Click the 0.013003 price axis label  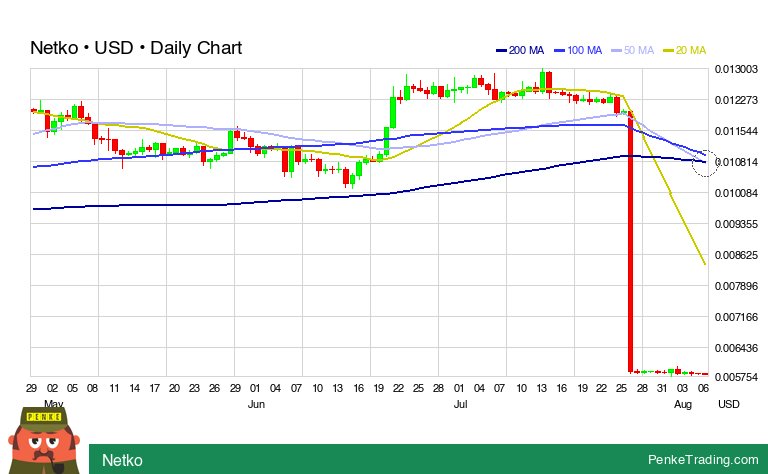click(x=736, y=69)
